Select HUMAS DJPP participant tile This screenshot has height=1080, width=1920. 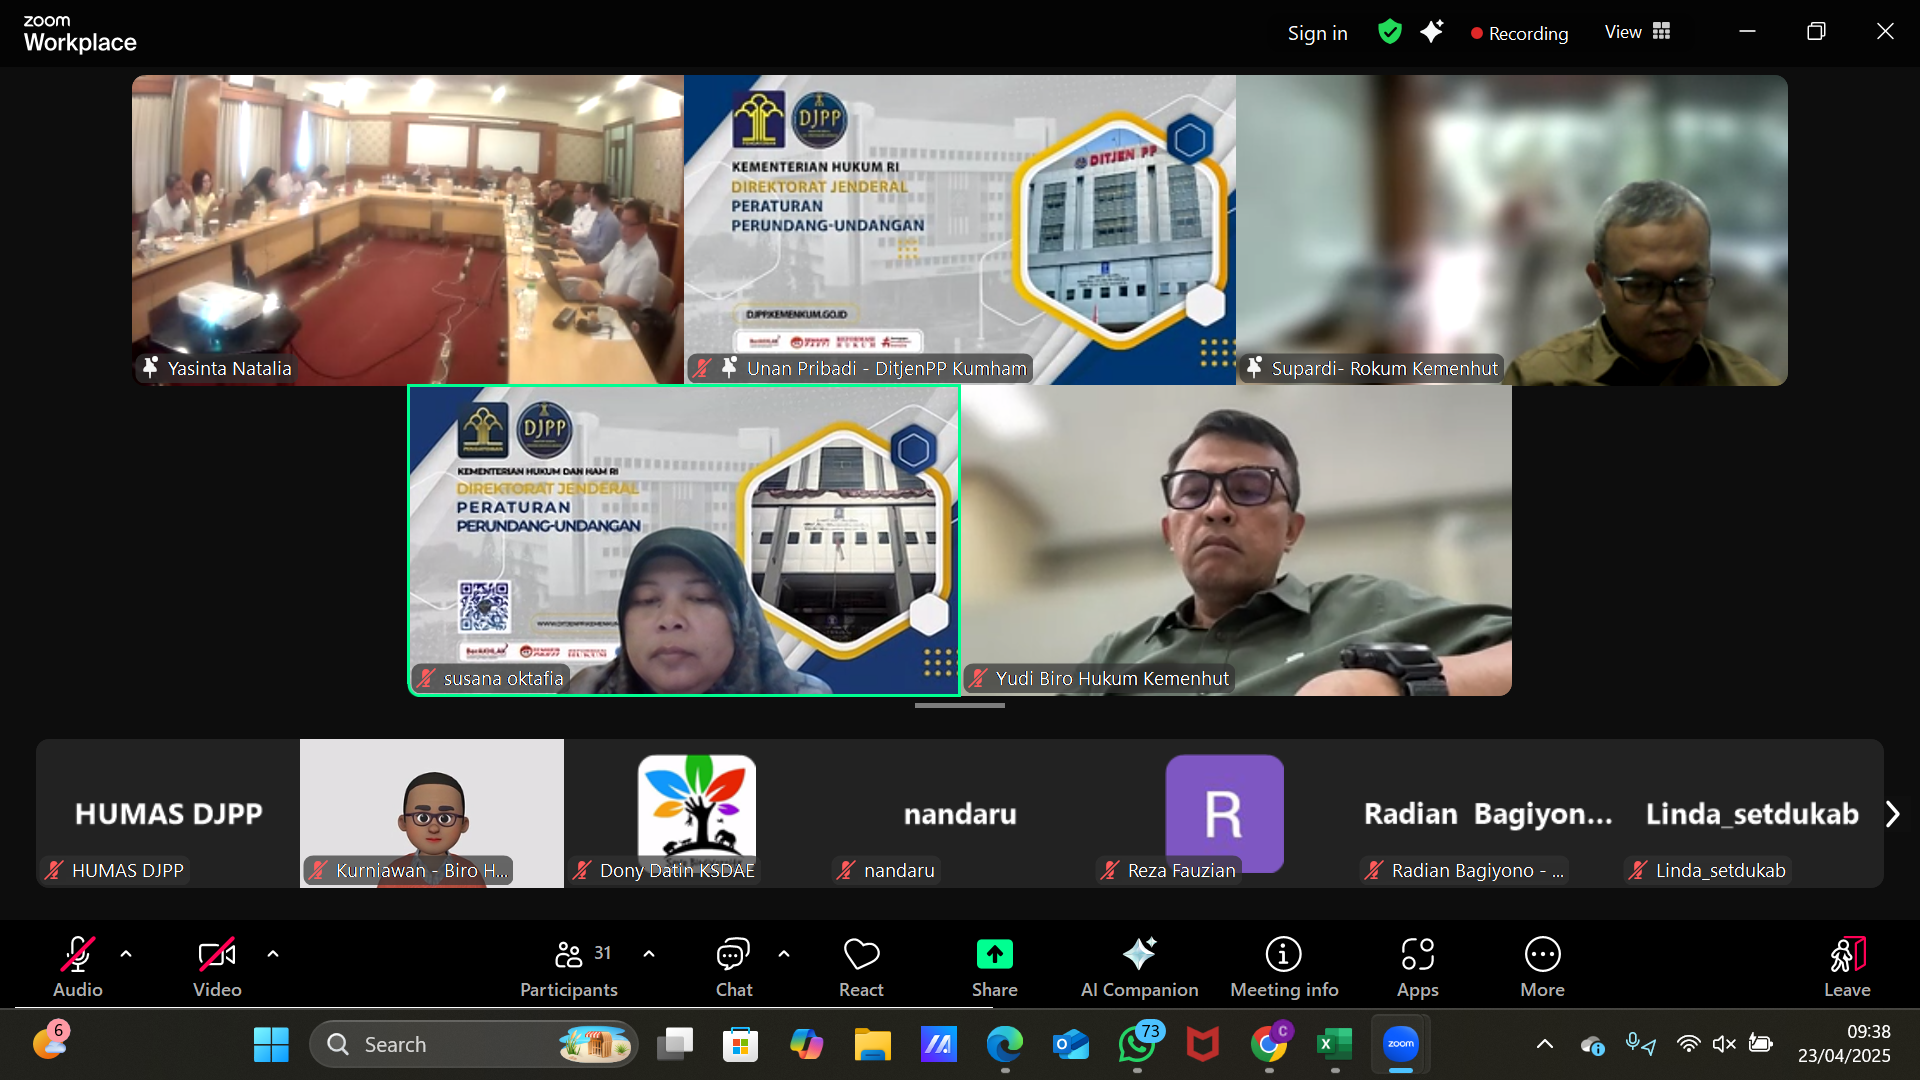click(168, 813)
